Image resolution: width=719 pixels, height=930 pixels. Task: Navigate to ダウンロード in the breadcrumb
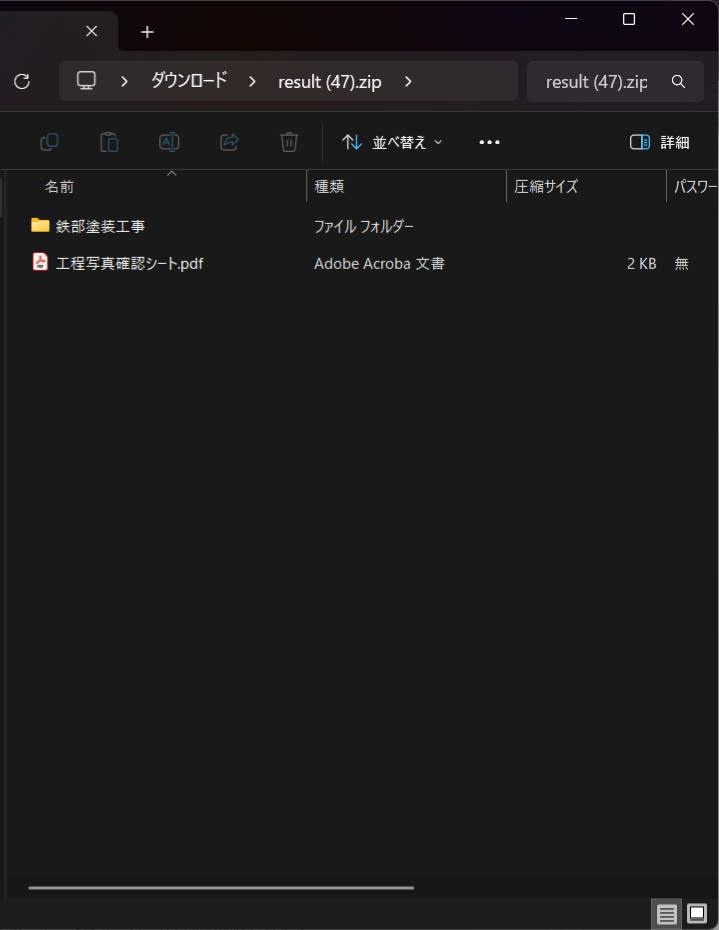click(189, 81)
